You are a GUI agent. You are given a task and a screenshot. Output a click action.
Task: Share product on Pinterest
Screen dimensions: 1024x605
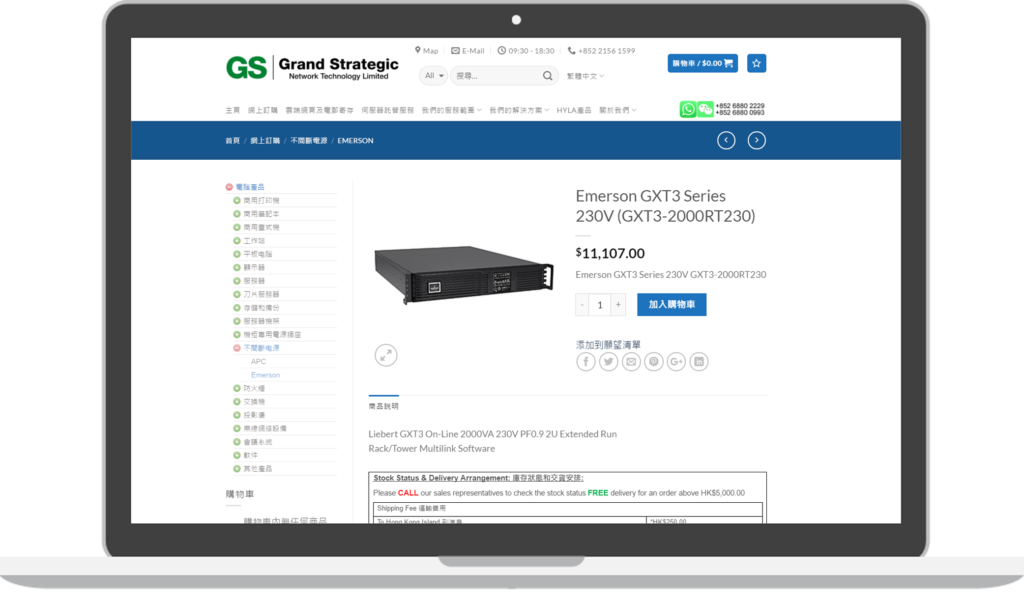click(x=654, y=362)
